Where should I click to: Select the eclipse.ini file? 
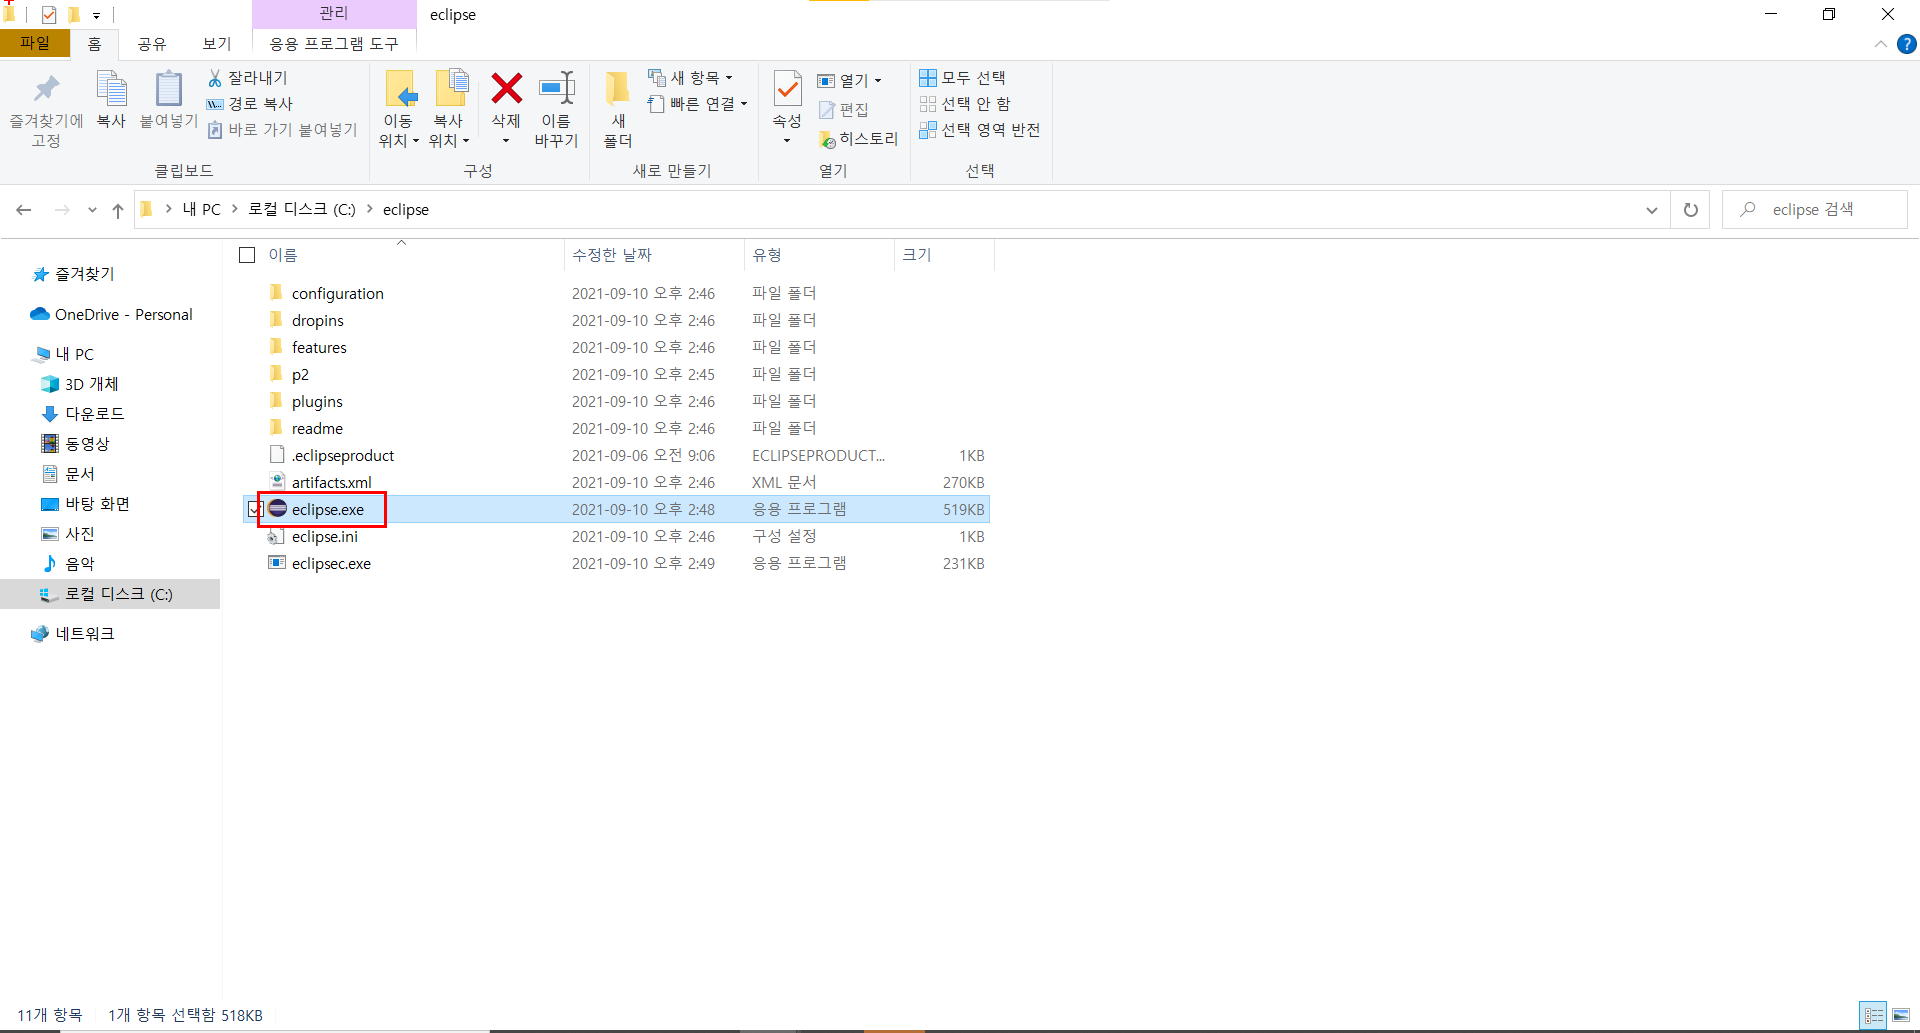point(616,537)
